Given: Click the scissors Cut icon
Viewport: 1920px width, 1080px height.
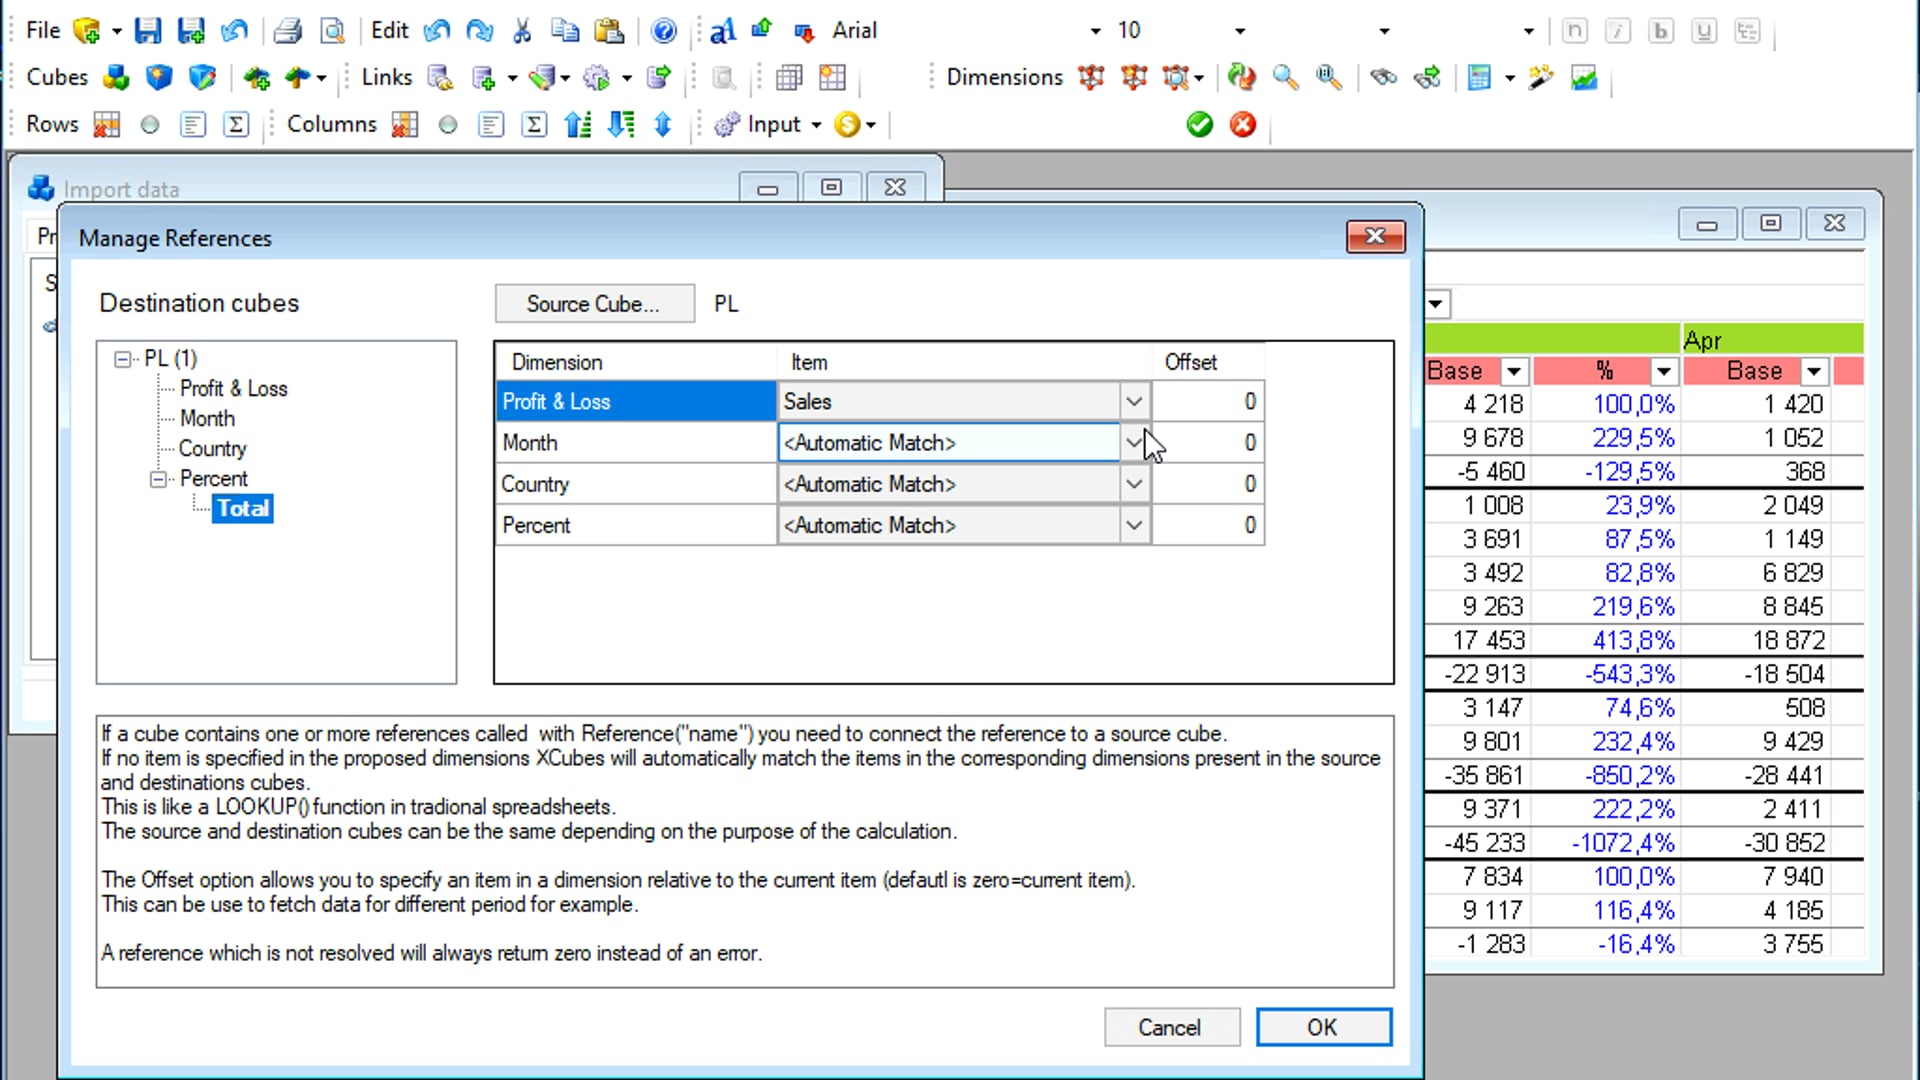Looking at the screenshot, I should click(521, 30).
